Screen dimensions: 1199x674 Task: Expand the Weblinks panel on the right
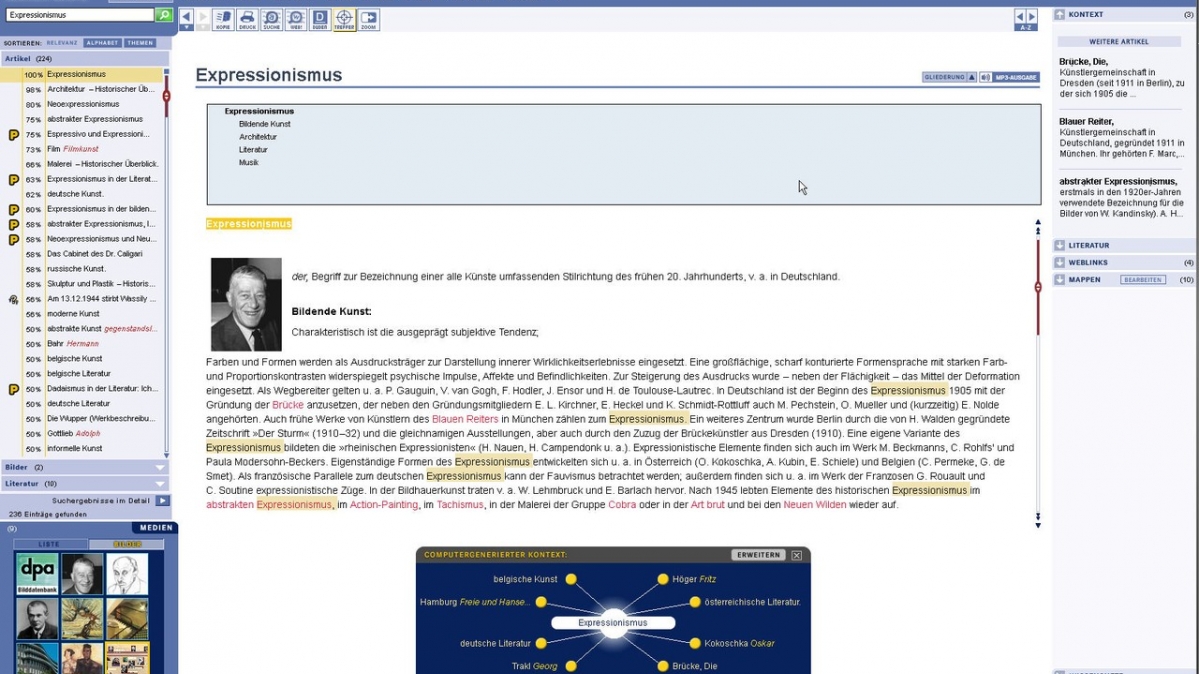point(1060,262)
